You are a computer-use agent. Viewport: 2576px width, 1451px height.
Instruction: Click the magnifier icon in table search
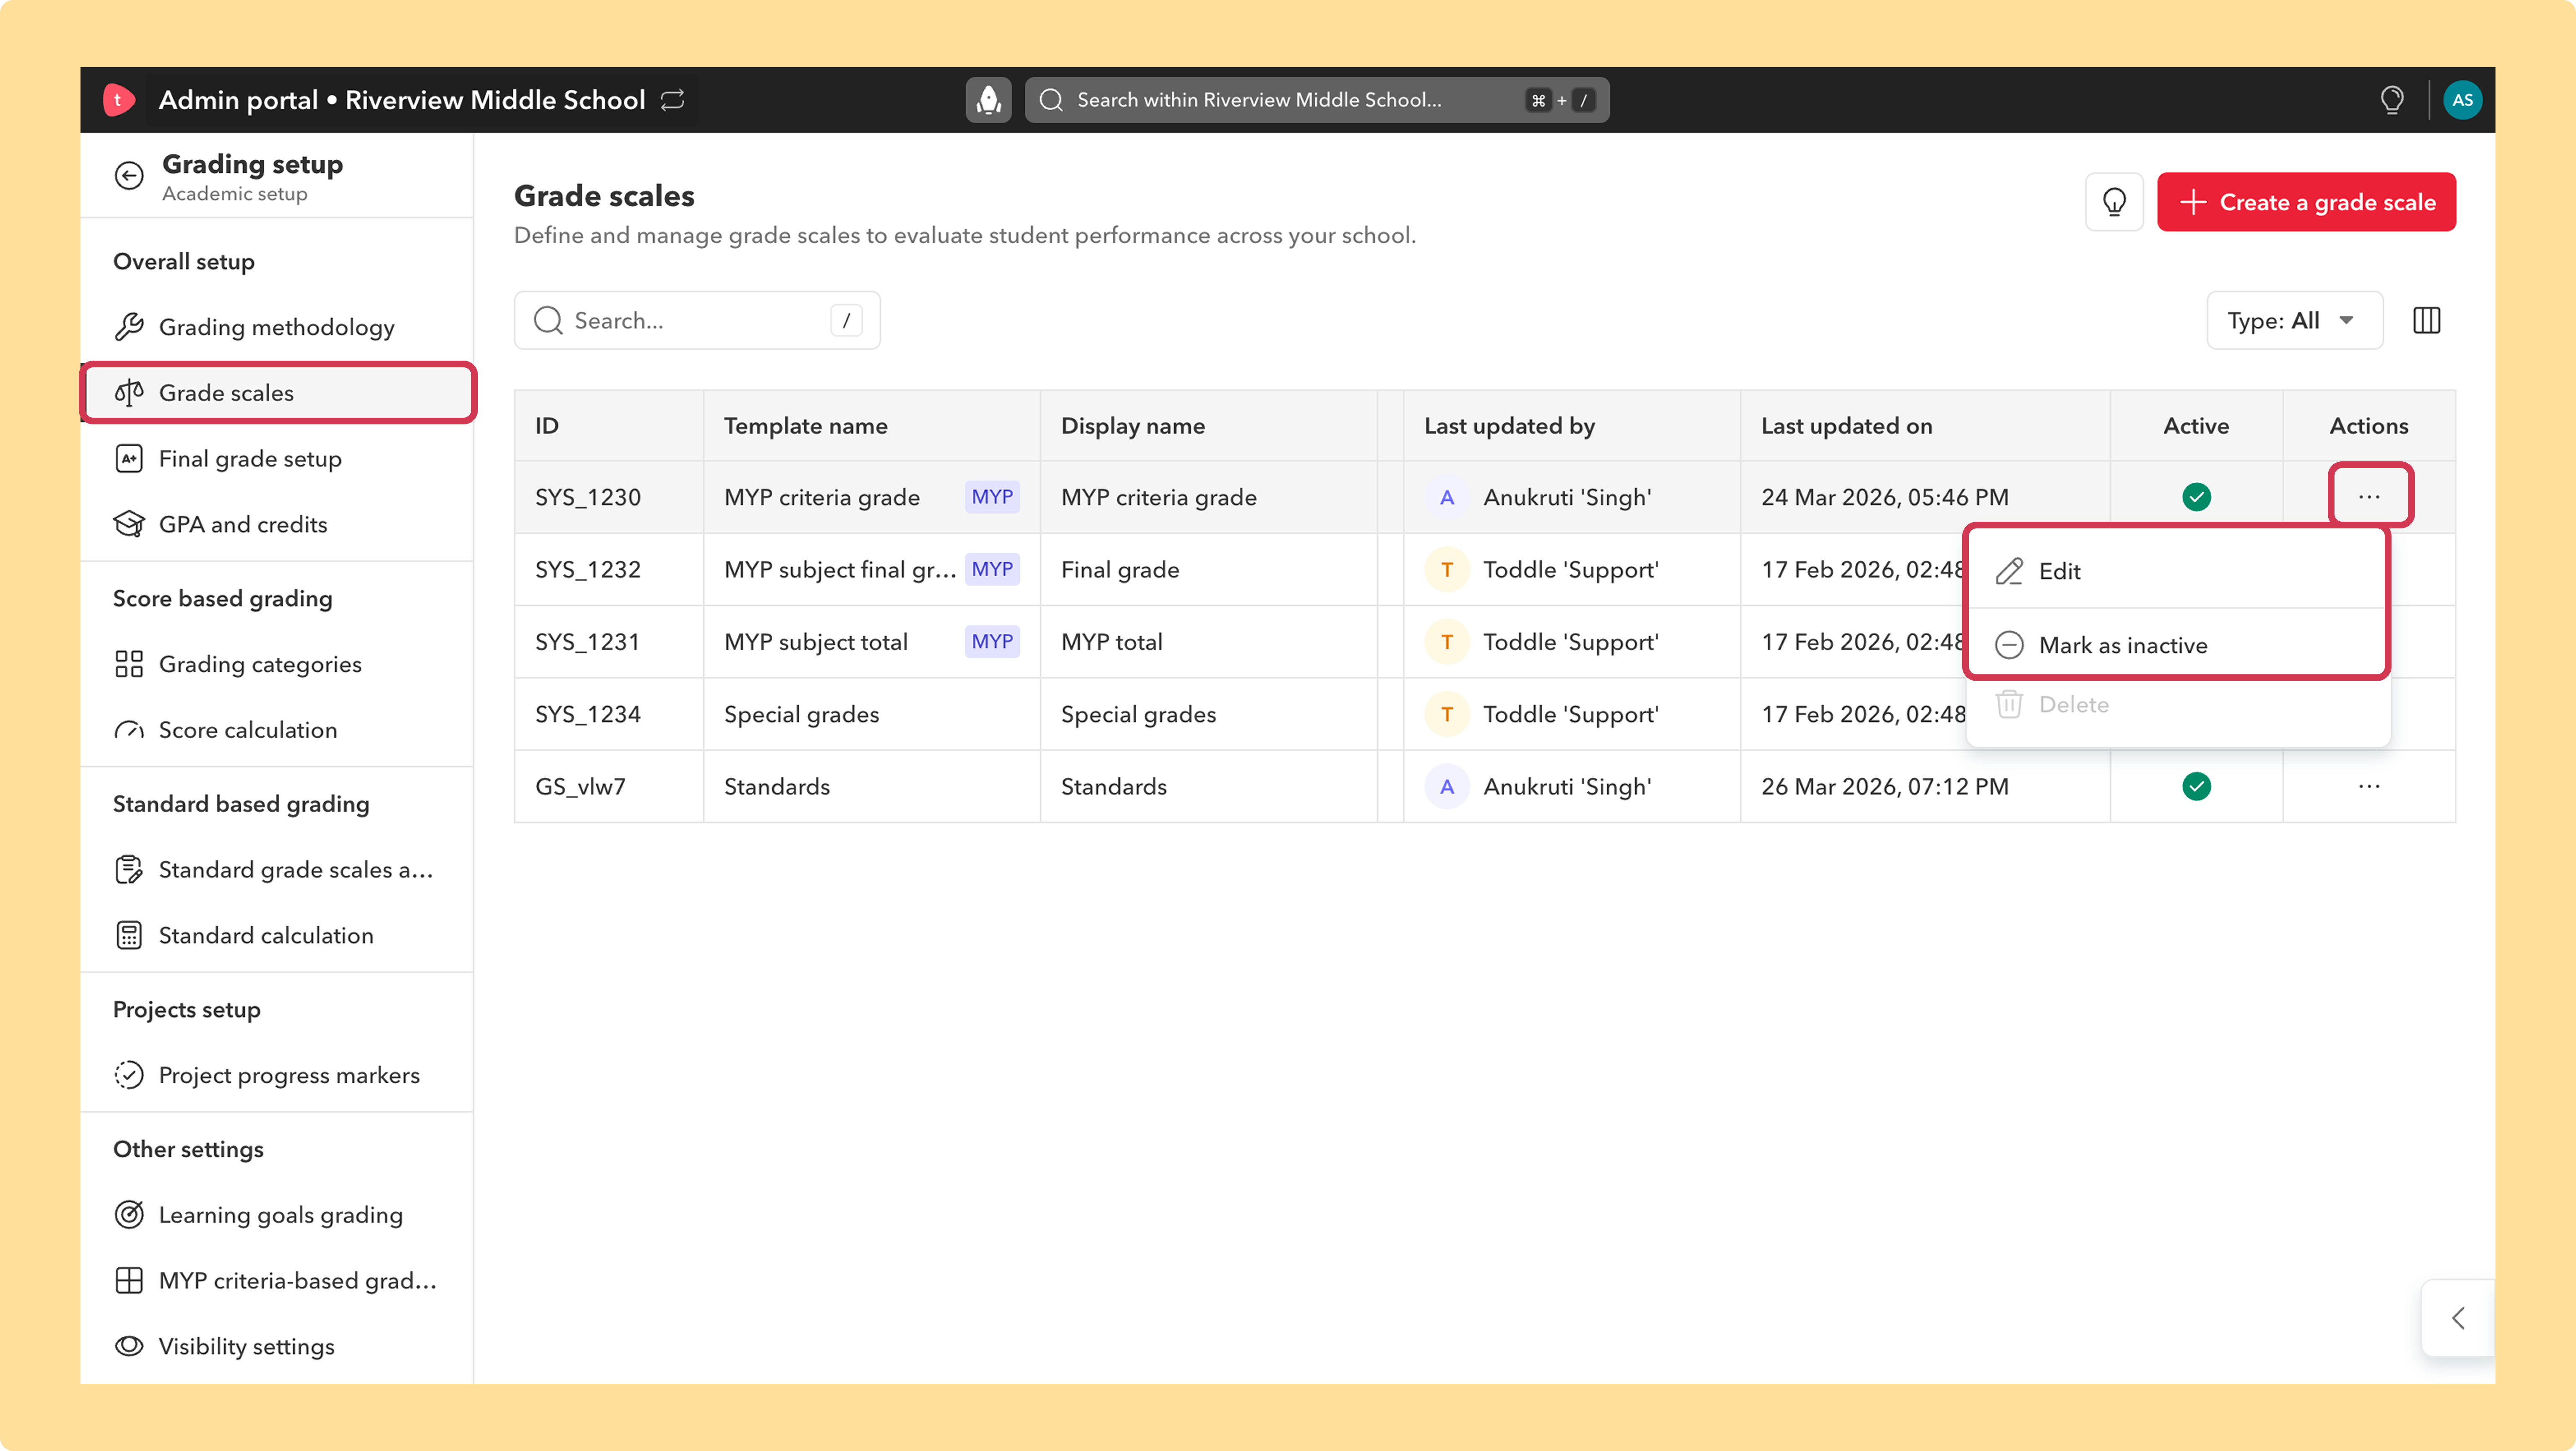coord(548,321)
